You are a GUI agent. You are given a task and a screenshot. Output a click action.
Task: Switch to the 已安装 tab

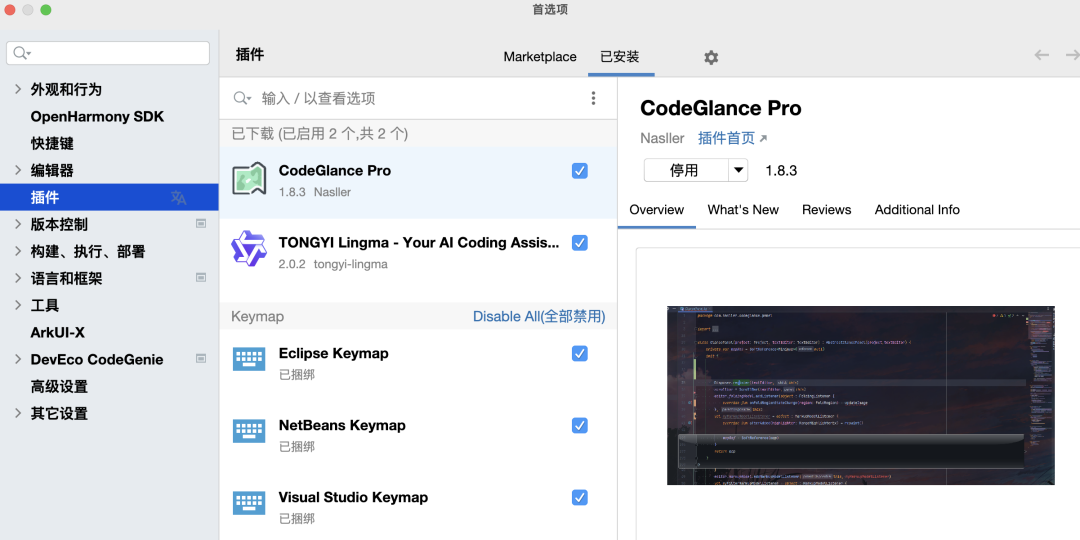[x=620, y=57]
